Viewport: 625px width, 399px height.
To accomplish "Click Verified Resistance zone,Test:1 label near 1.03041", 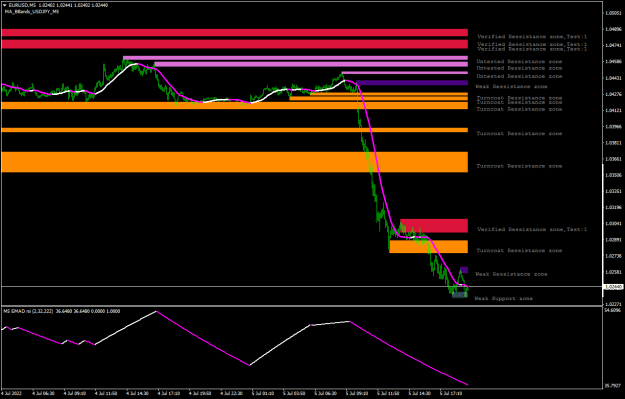I will point(532,229).
